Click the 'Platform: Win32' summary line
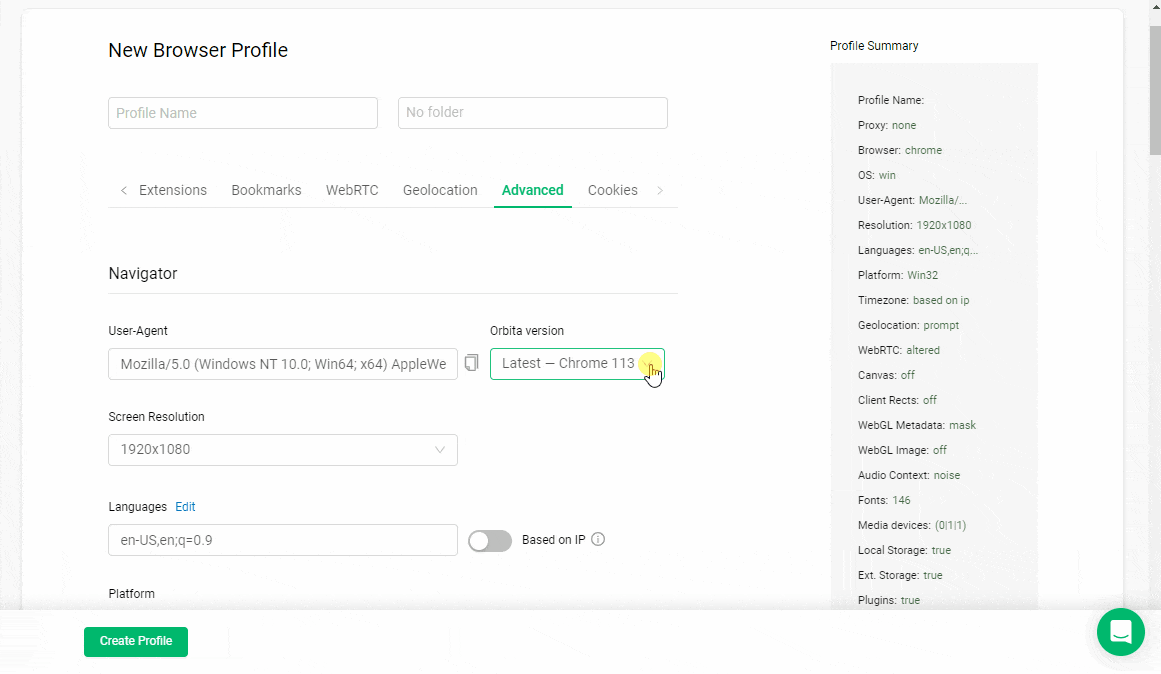This screenshot has width=1161, height=674. (897, 275)
